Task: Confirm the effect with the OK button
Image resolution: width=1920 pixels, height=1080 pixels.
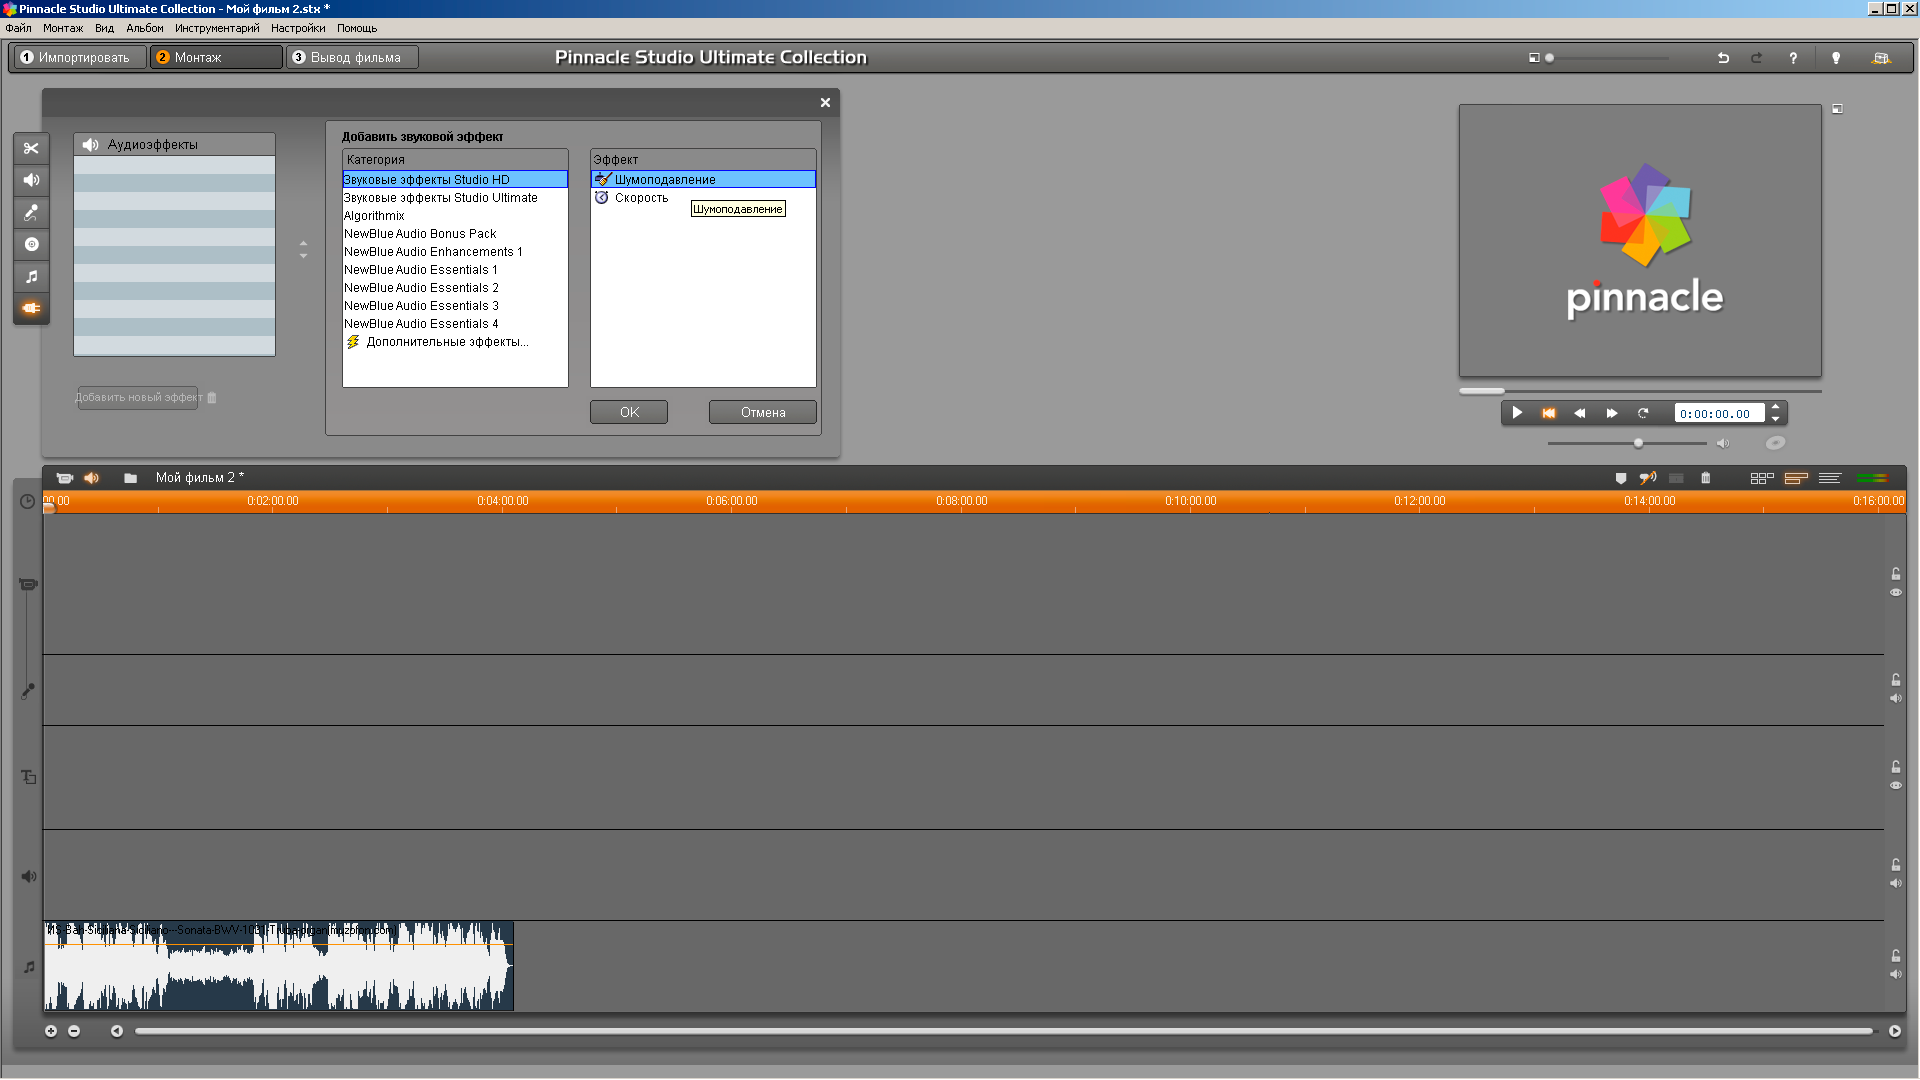Action: pyautogui.click(x=629, y=412)
